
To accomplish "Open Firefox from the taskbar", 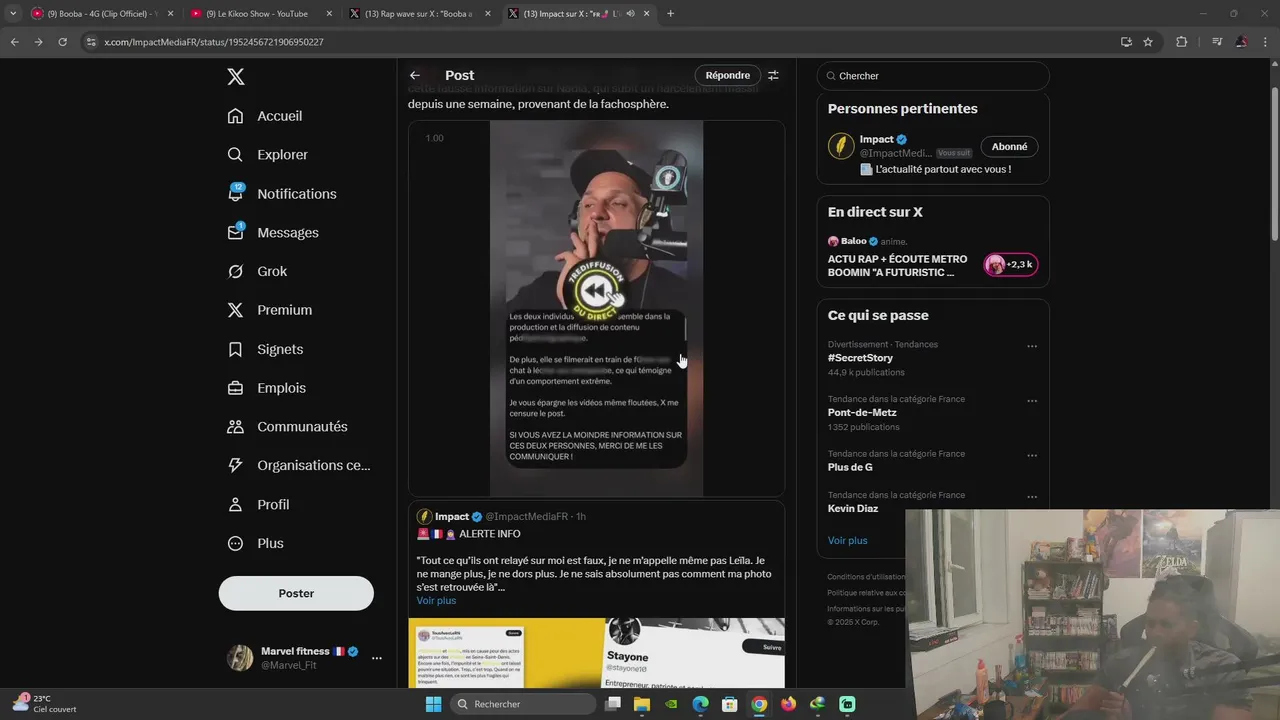I will pos(788,704).
